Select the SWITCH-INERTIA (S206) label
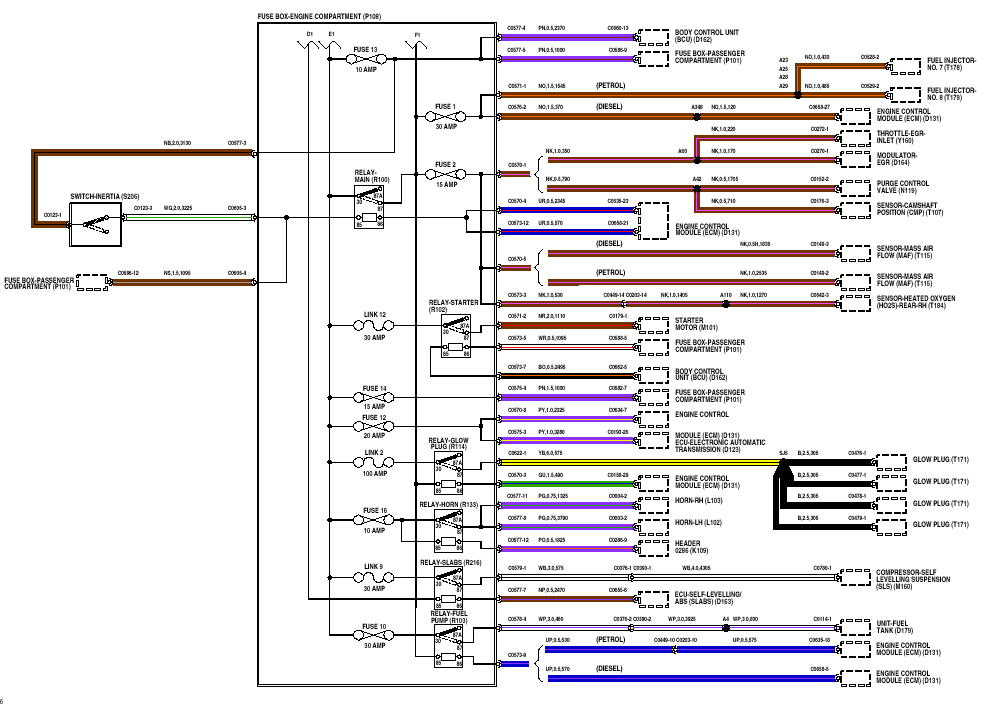 coord(104,196)
